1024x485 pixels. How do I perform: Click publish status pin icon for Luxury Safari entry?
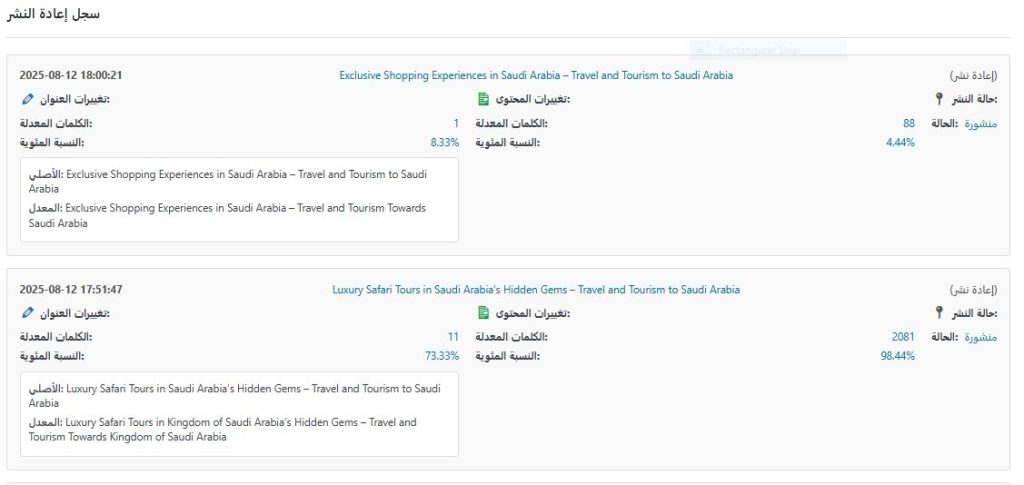[938, 313]
